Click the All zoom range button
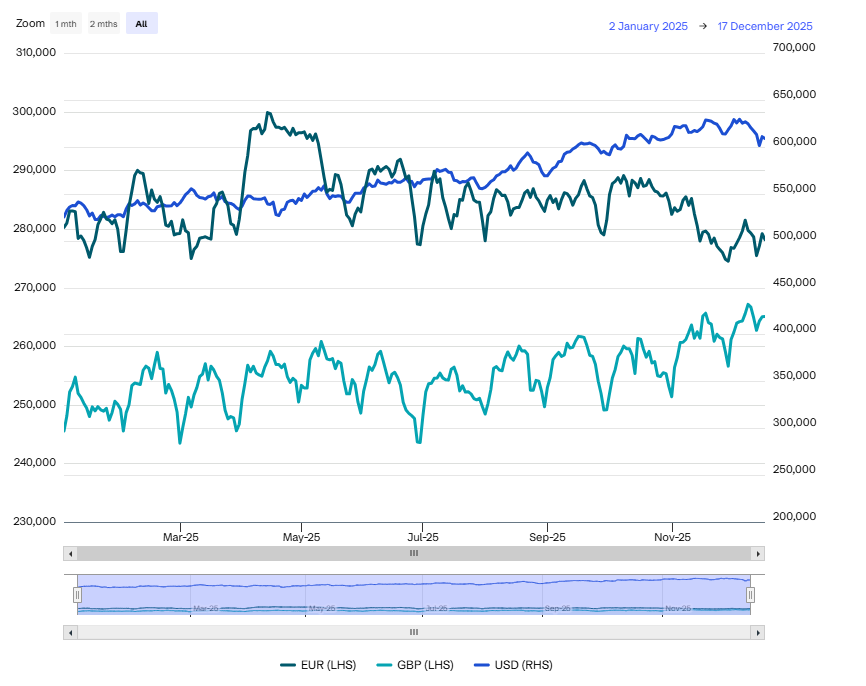This screenshot has width=866, height=686. 141,24
